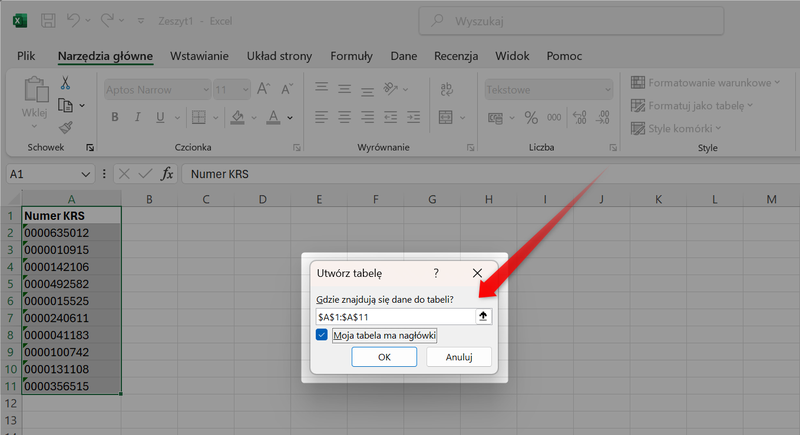This screenshot has height=435, width=800.
Task: Switch to Wstawianie tab
Action: coord(199,56)
